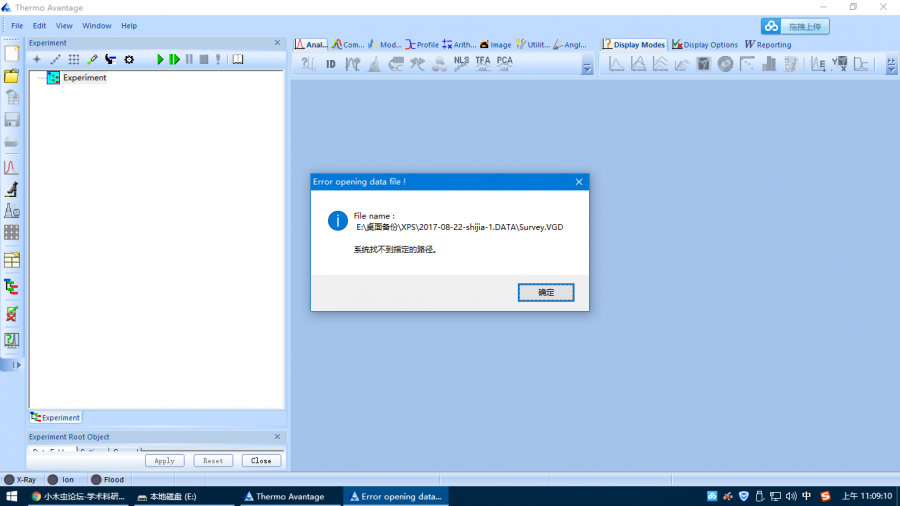Viewport: 900px width, 506px height.
Task: Open the Help menu
Action: [129, 26]
